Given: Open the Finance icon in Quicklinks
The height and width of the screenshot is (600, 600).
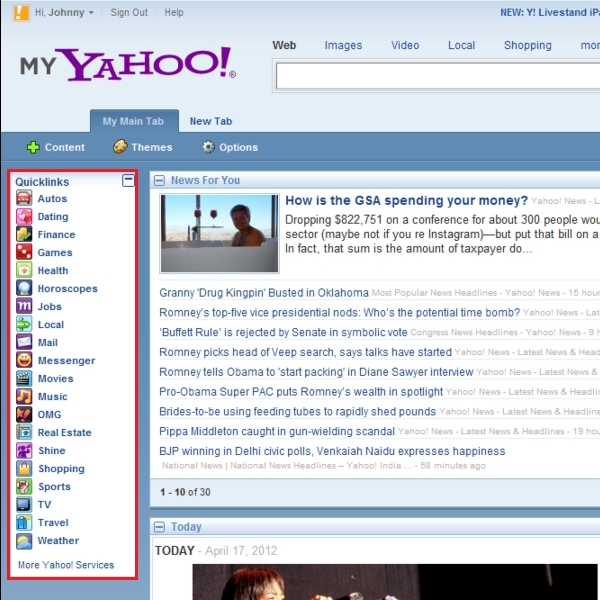Looking at the screenshot, I should (24, 234).
